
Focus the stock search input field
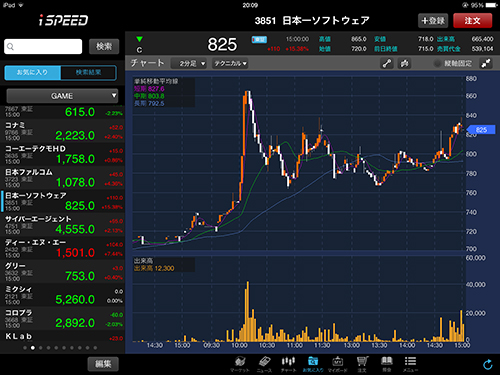coord(43,46)
